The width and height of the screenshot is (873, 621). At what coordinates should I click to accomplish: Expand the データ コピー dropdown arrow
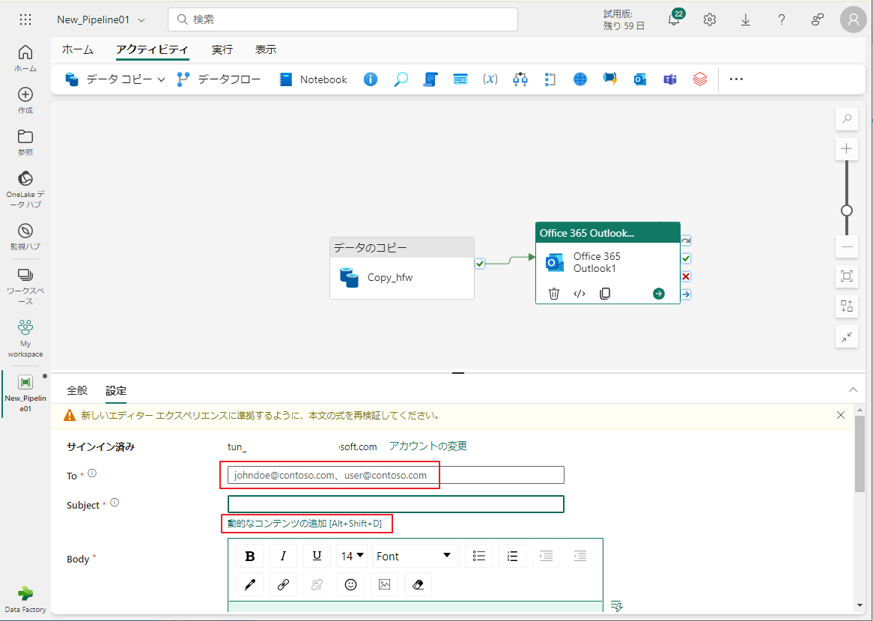click(161, 80)
